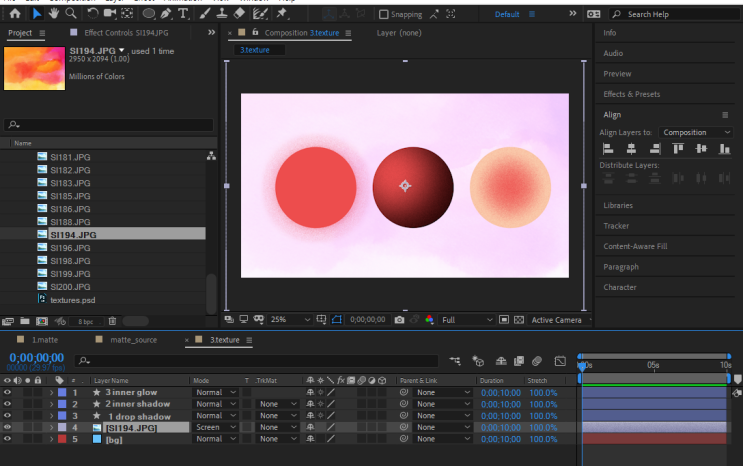Click the Align Horizontal Center icon
The width and height of the screenshot is (743, 466).
[x=629, y=148]
